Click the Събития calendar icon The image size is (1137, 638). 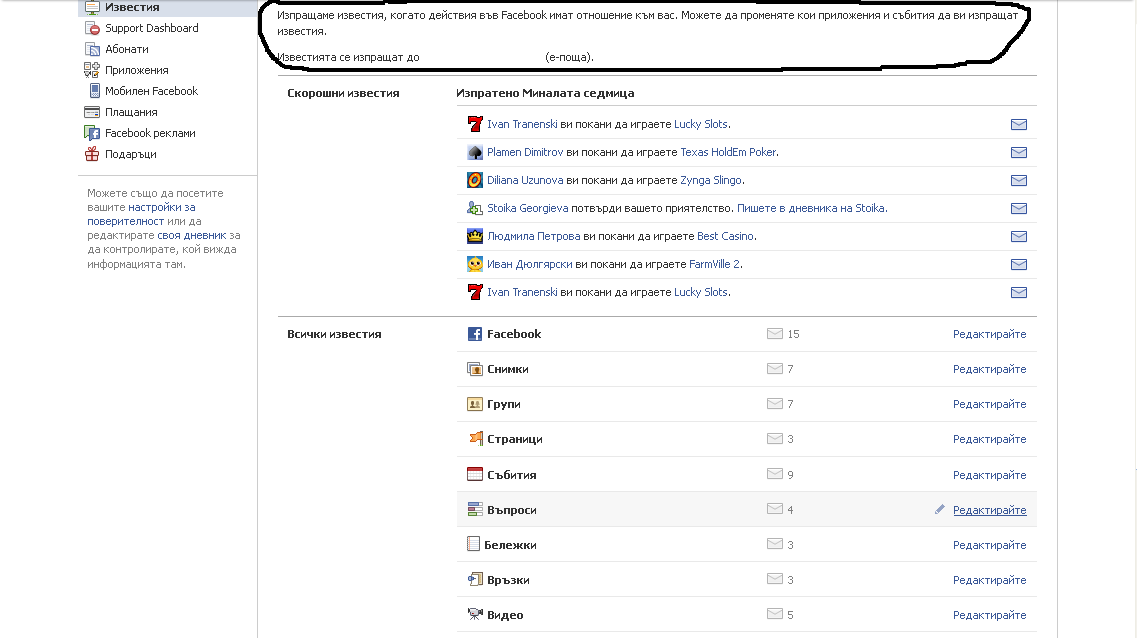point(475,475)
